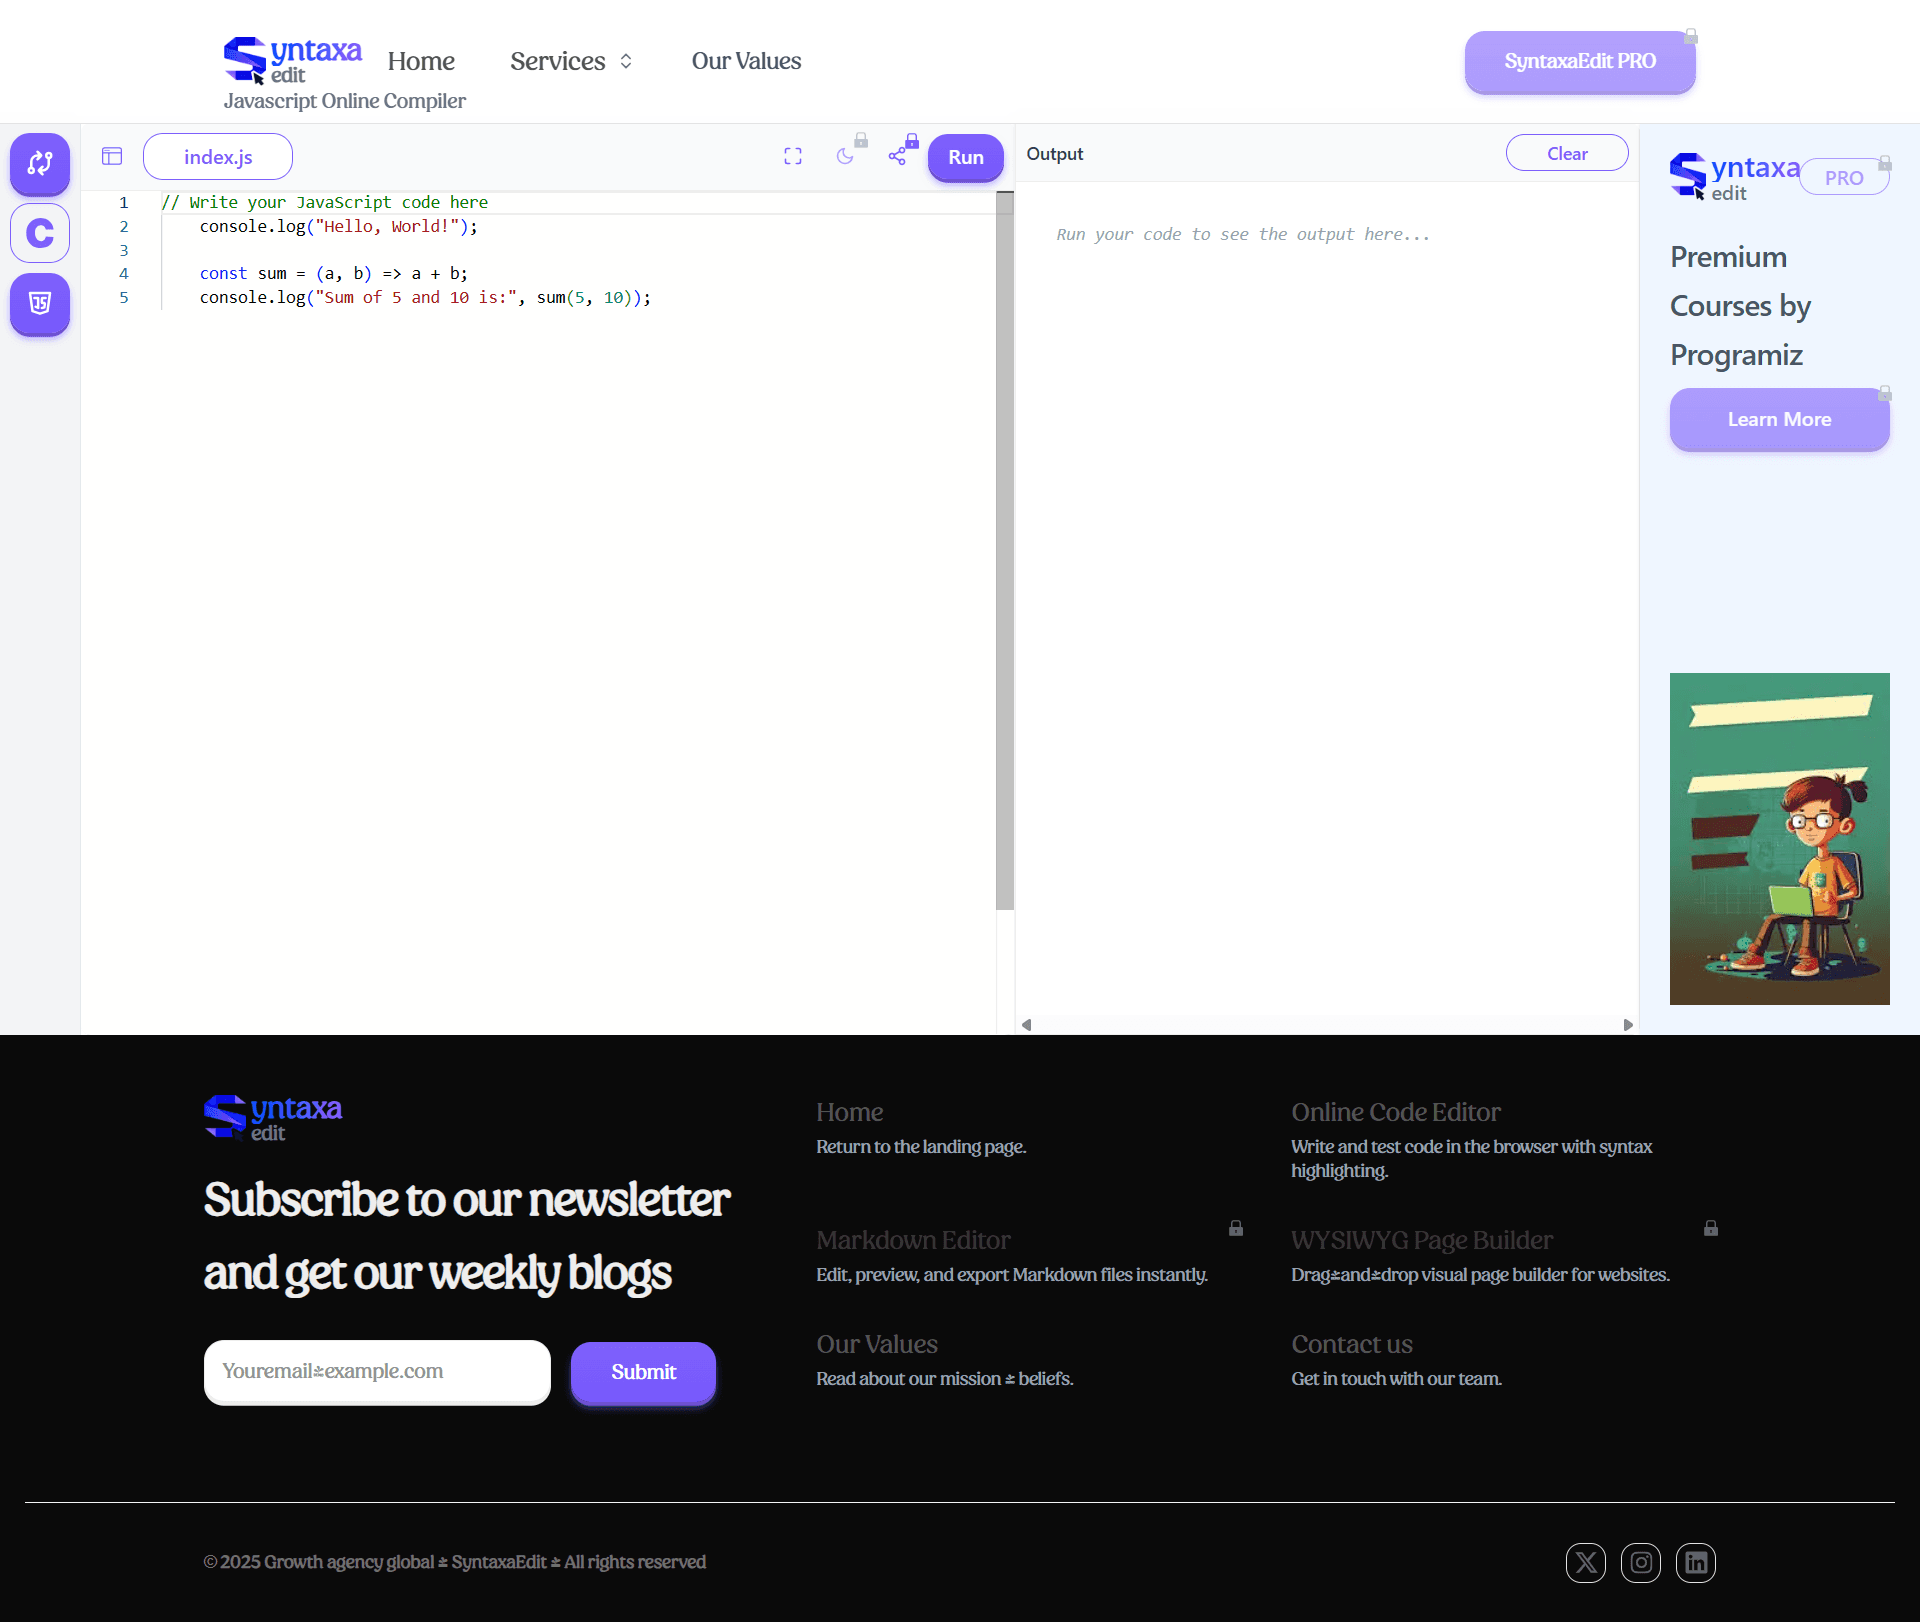Open the Online Code Editor footer link
Image resolution: width=1920 pixels, height=1622 pixels.
point(1395,1112)
